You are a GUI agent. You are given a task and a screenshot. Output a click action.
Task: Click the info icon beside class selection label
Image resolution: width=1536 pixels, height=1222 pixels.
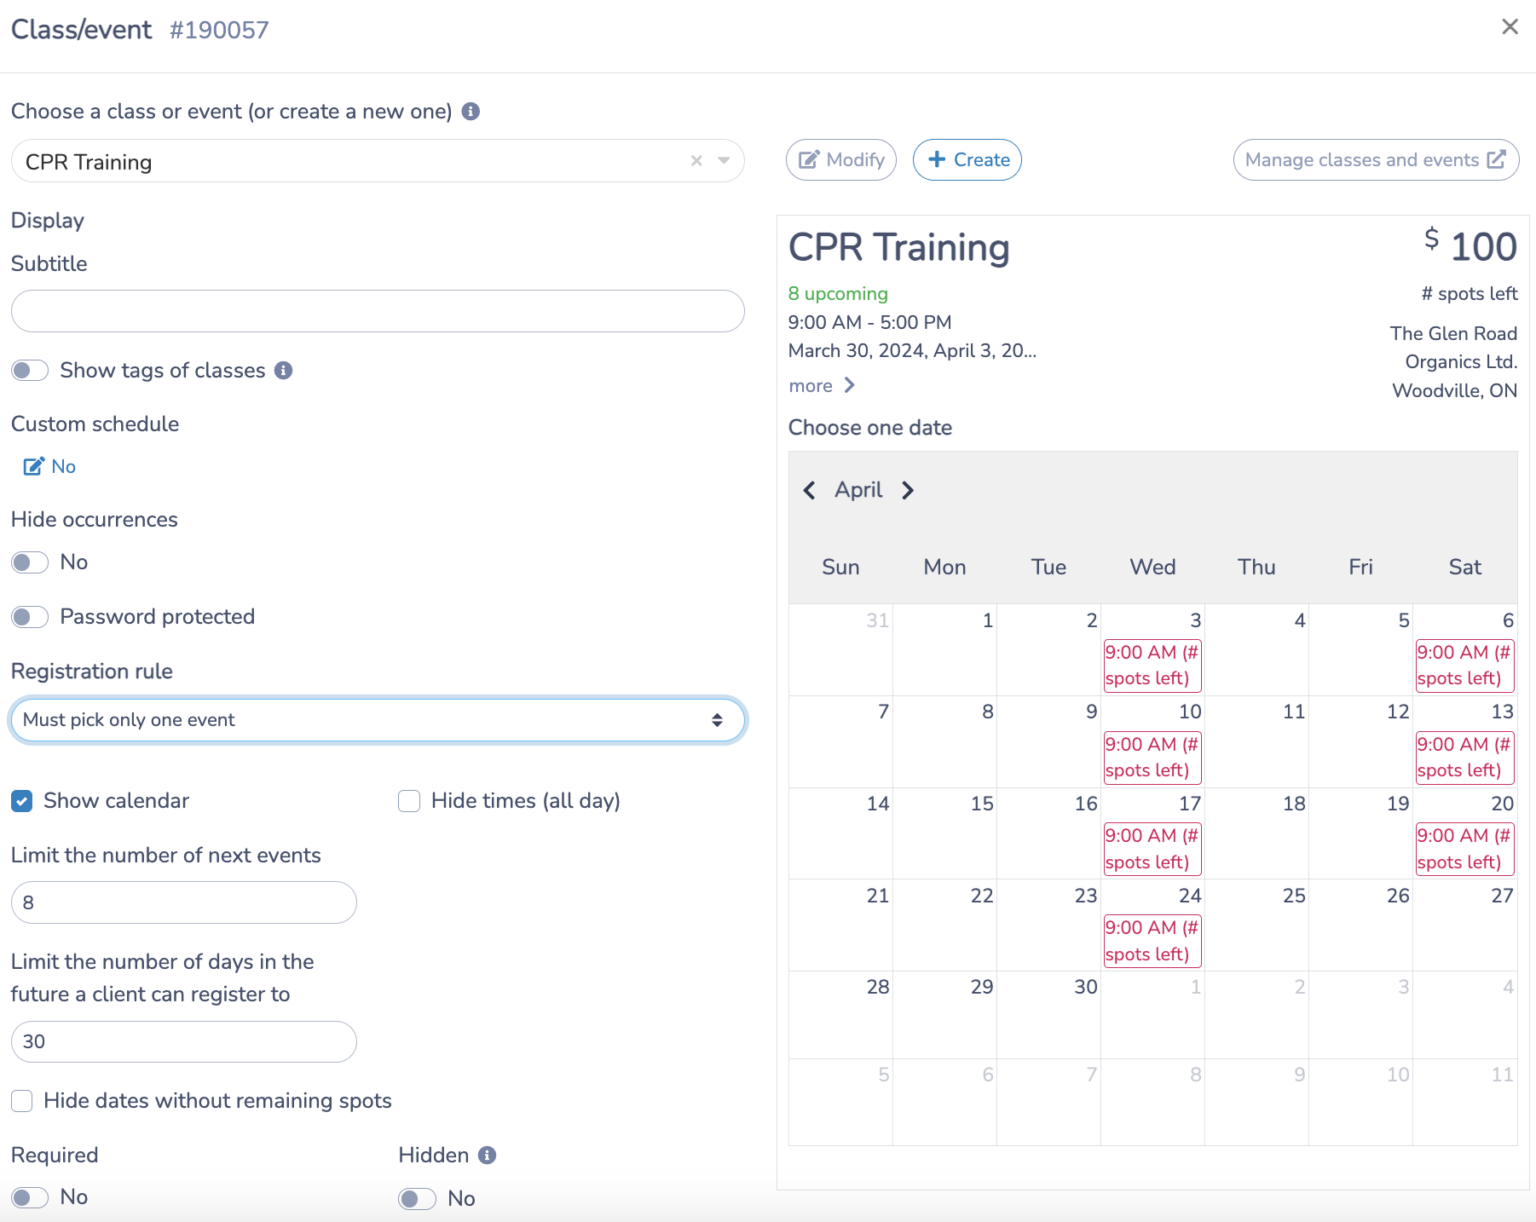(470, 111)
